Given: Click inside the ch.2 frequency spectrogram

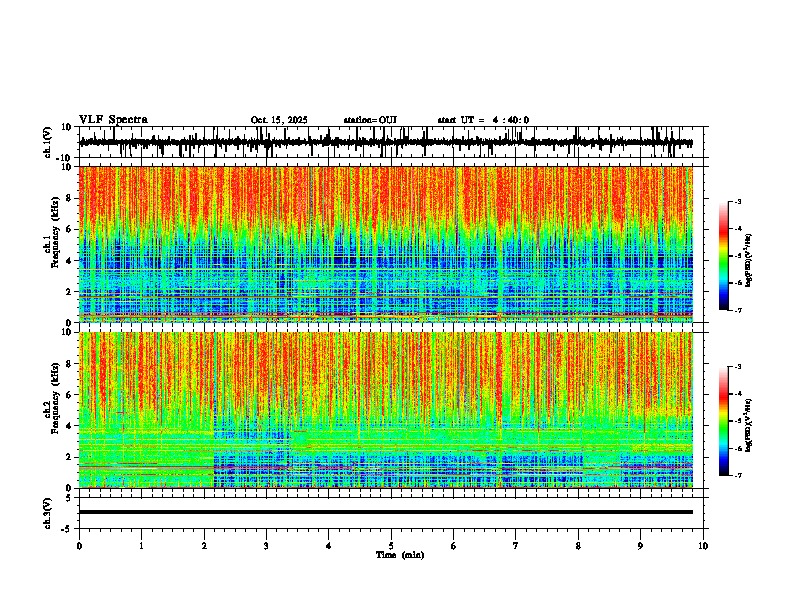Looking at the screenshot, I should tap(386, 410).
